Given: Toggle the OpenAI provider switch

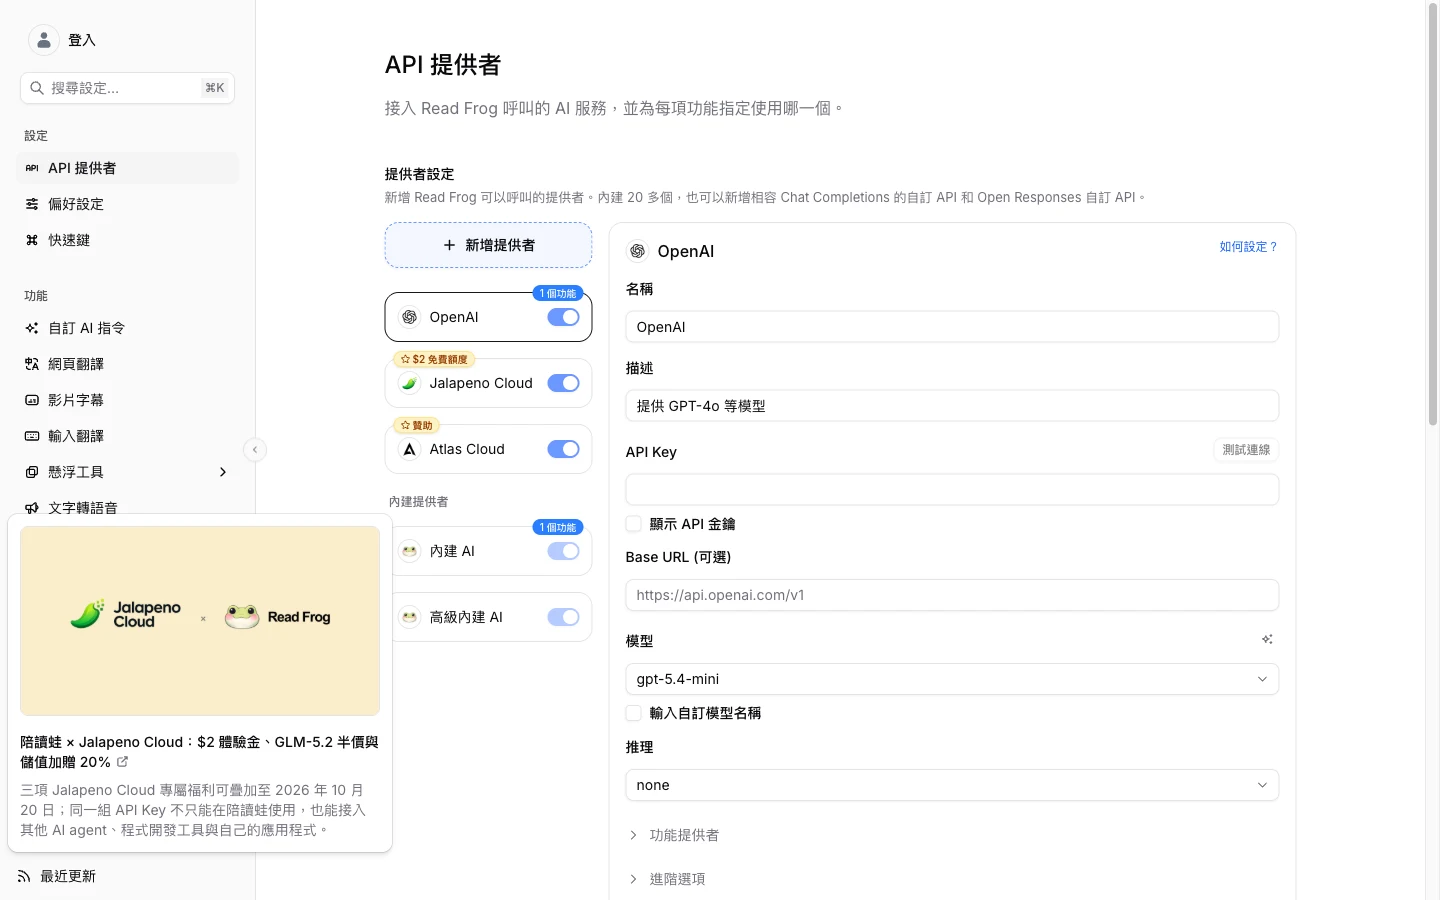Looking at the screenshot, I should click(x=563, y=317).
